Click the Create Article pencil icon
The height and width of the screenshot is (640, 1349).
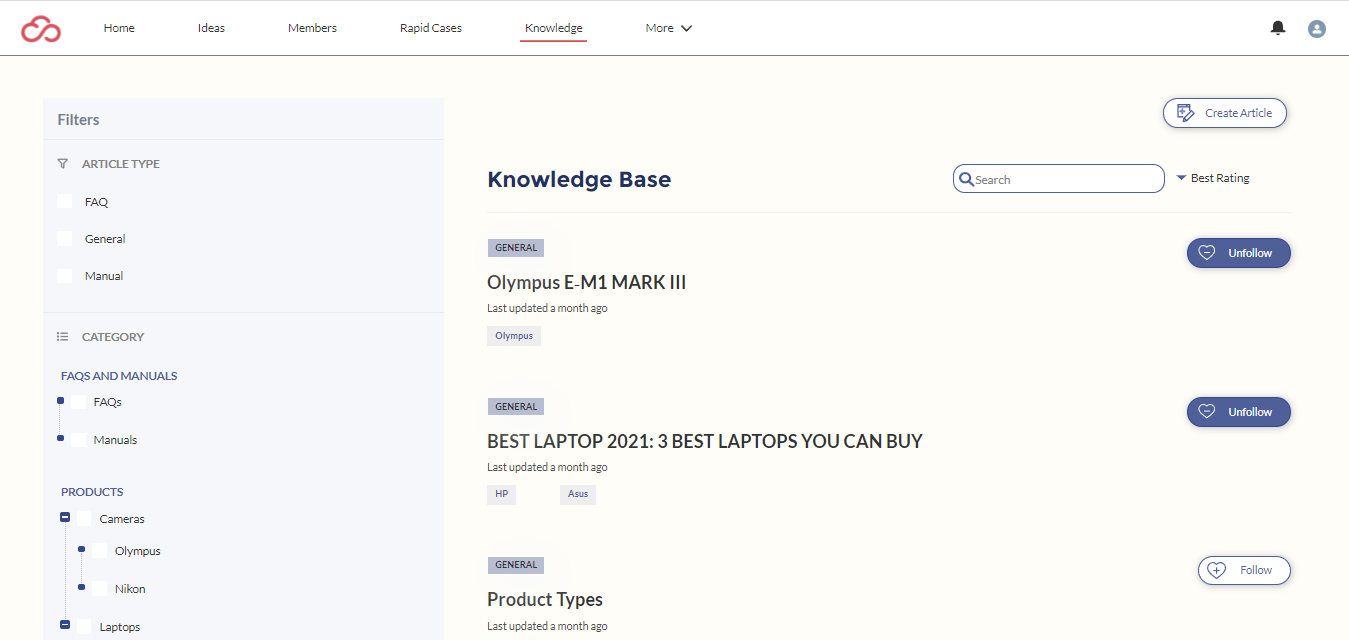(1186, 113)
